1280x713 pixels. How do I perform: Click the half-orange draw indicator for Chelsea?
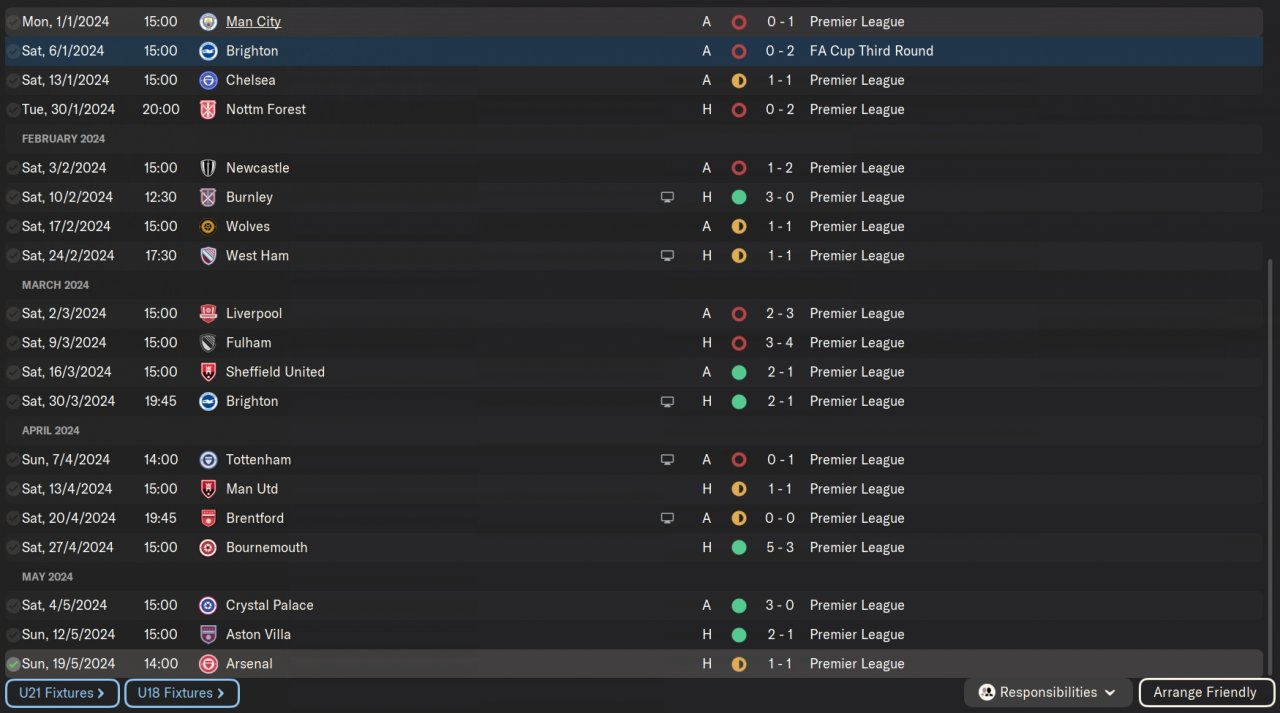(x=739, y=80)
